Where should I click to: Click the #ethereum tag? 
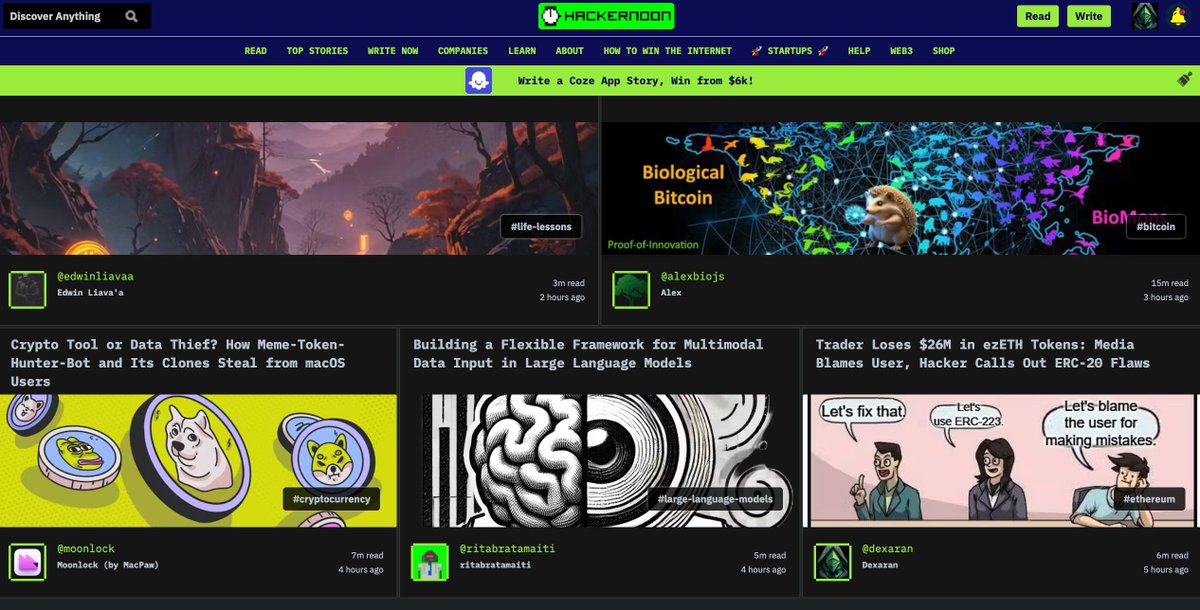click(1150, 499)
